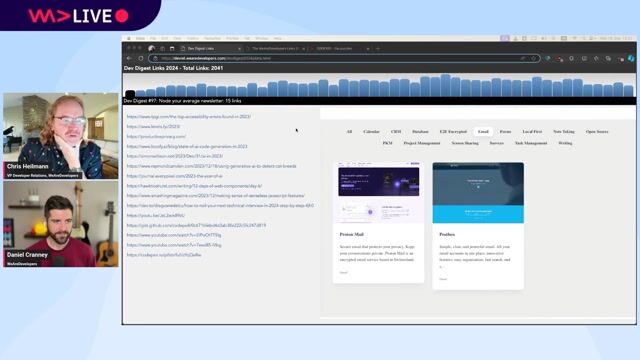The width and height of the screenshot is (640, 360).
Task: Click Daniel Cranney's video feed
Action: (x=61, y=224)
